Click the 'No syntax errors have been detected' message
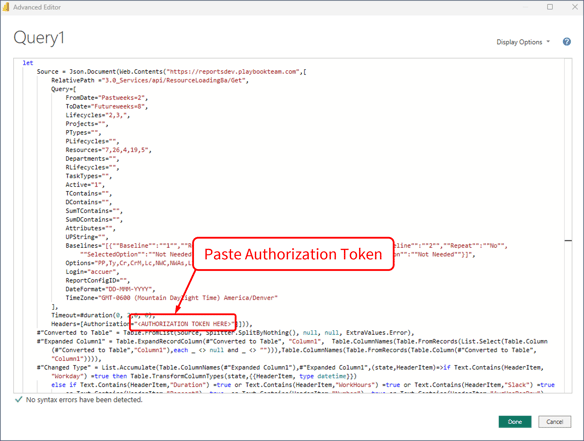Screen dimensions: 584x441 [x=84, y=400]
